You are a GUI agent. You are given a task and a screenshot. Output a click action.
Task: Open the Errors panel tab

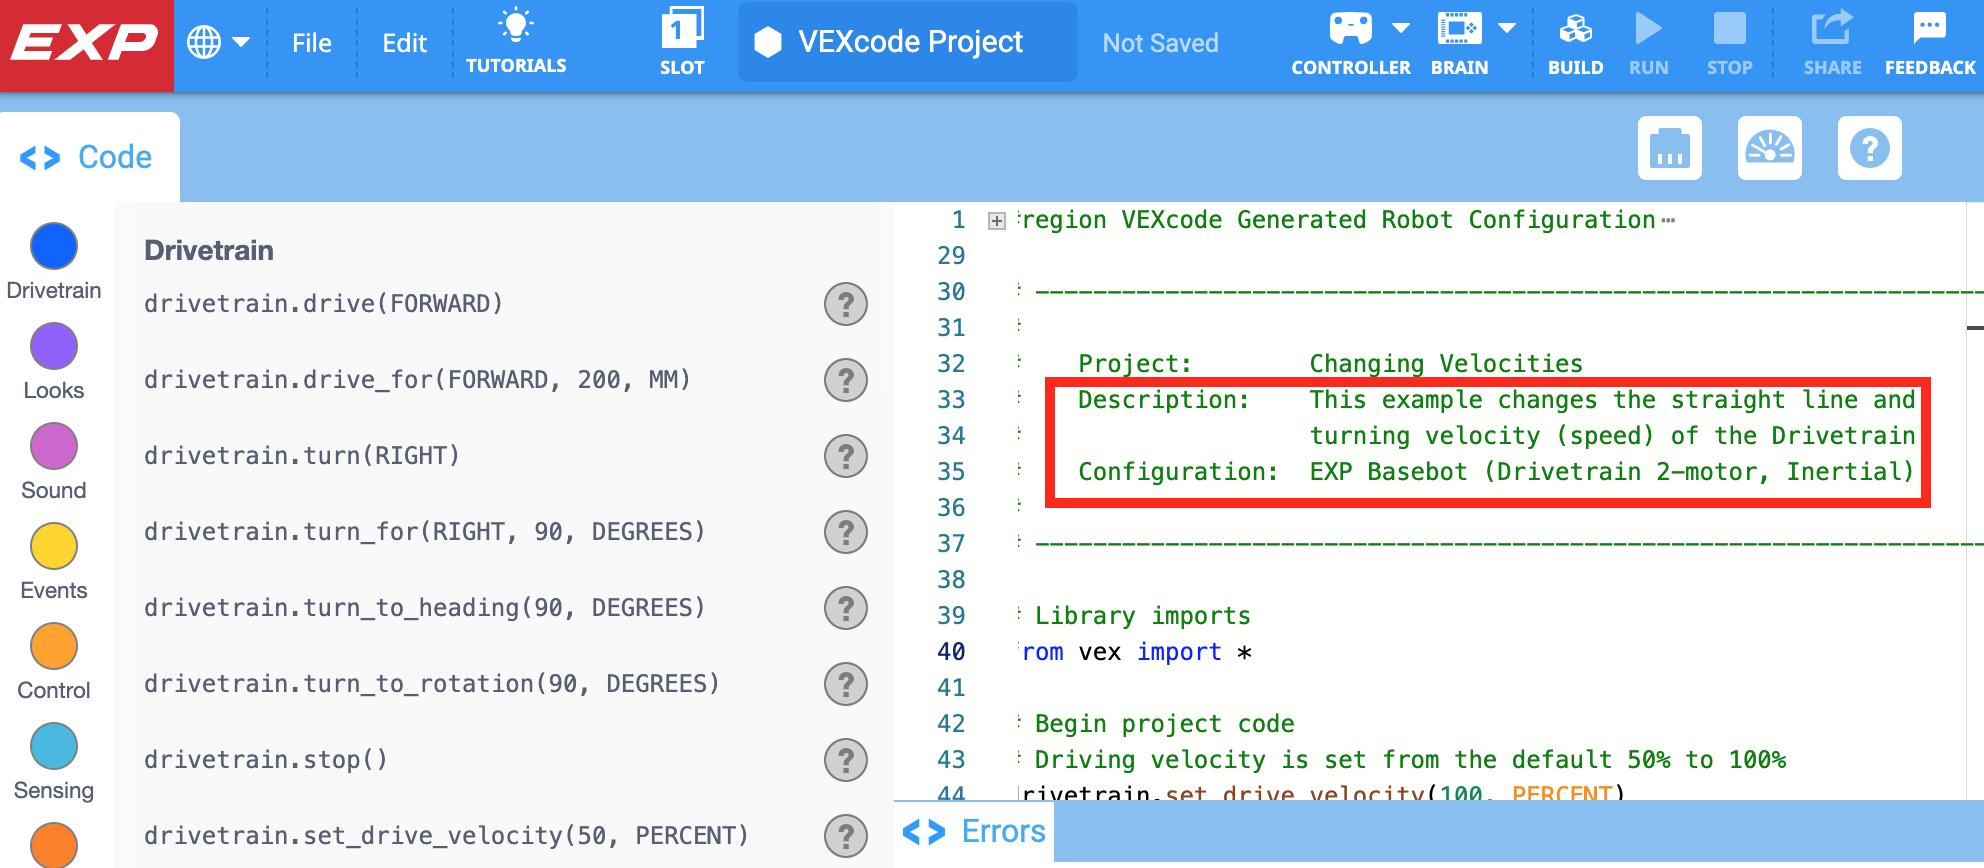(x=974, y=832)
